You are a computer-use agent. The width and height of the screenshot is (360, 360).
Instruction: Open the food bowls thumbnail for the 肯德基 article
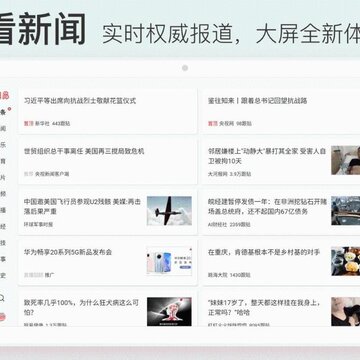point(346,261)
